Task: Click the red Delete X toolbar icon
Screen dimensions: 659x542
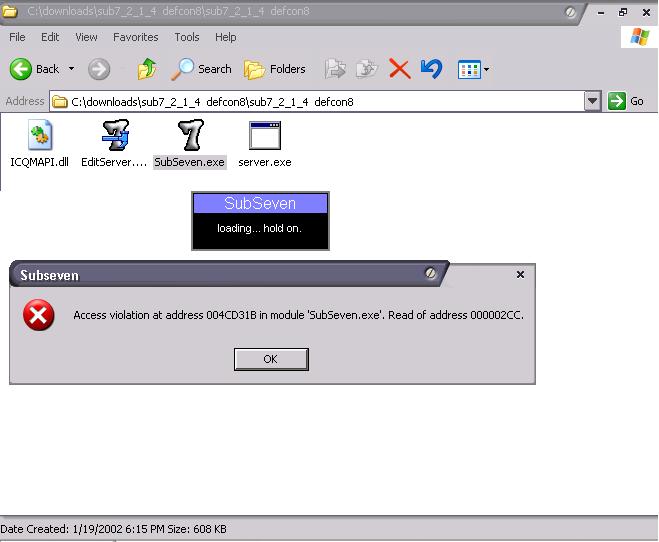Action: [x=399, y=69]
